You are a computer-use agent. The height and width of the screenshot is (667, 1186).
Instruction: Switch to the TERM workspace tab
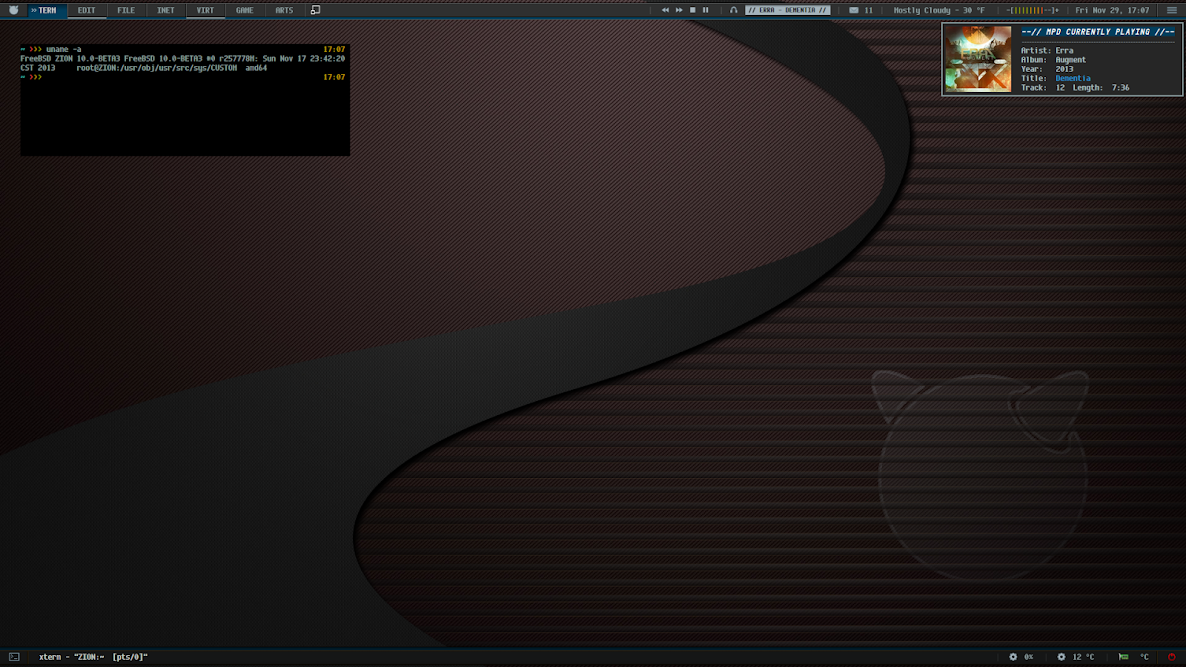[x=44, y=10]
